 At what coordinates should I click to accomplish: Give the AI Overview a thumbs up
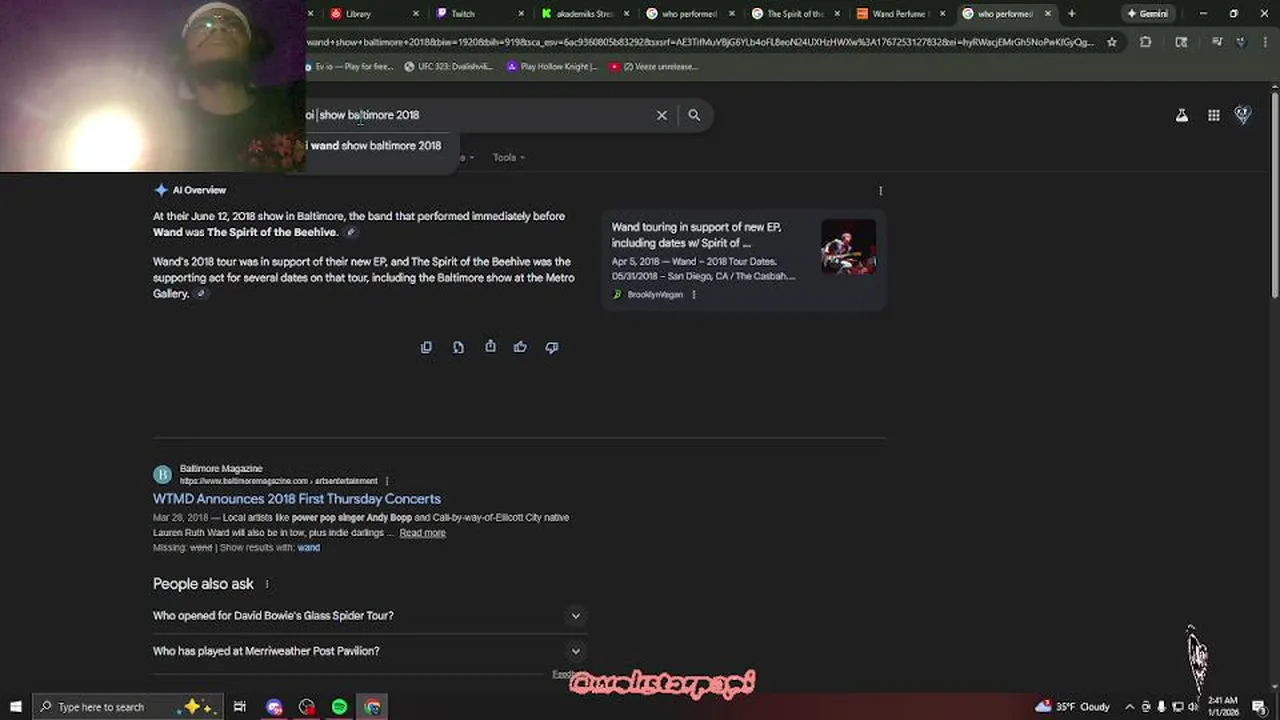click(x=520, y=347)
